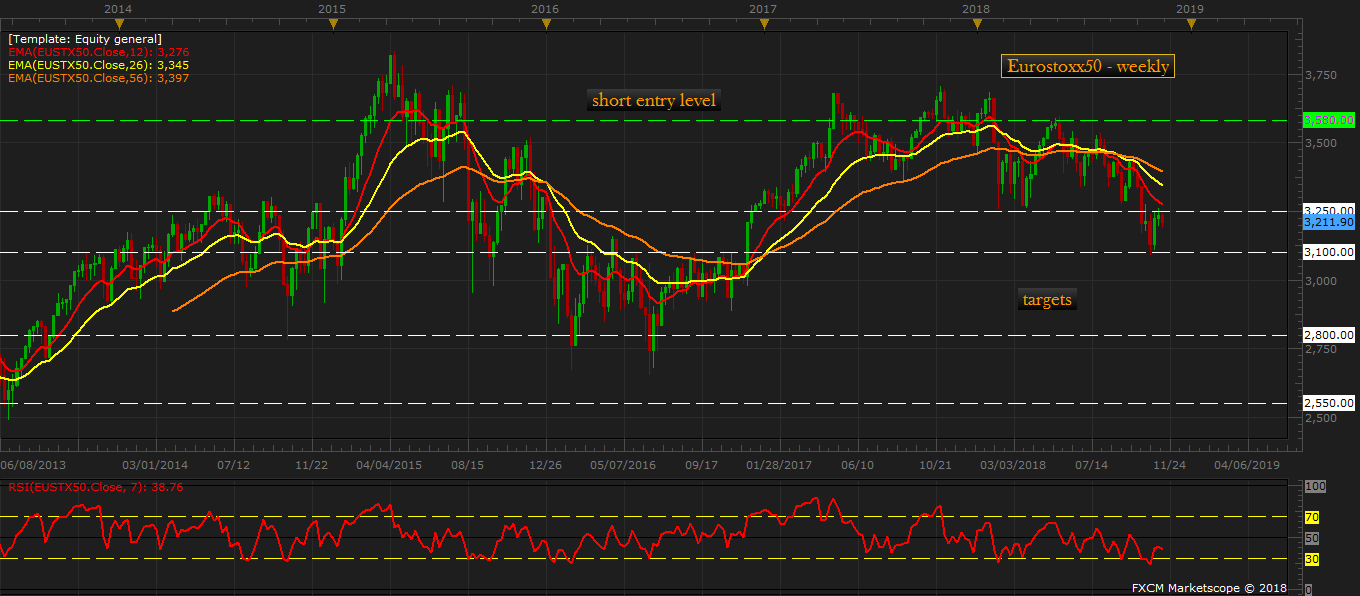Click the yellow RSI 70 level tag
The height and width of the screenshot is (596, 1360).
1312,517
